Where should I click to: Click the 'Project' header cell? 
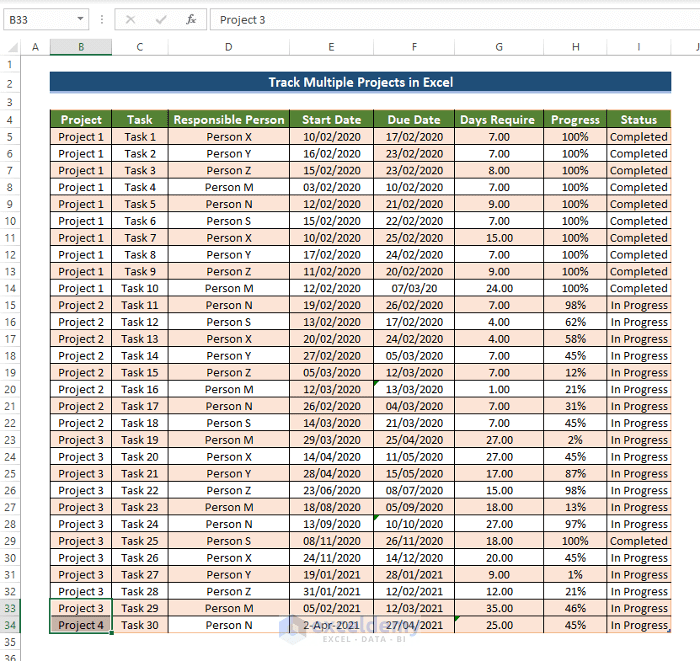81,120
